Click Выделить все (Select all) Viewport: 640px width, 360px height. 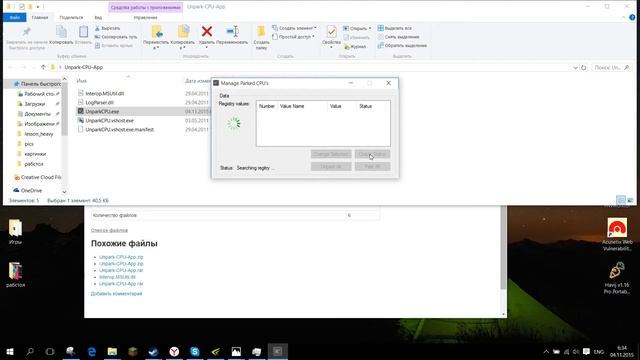(394, 28)
